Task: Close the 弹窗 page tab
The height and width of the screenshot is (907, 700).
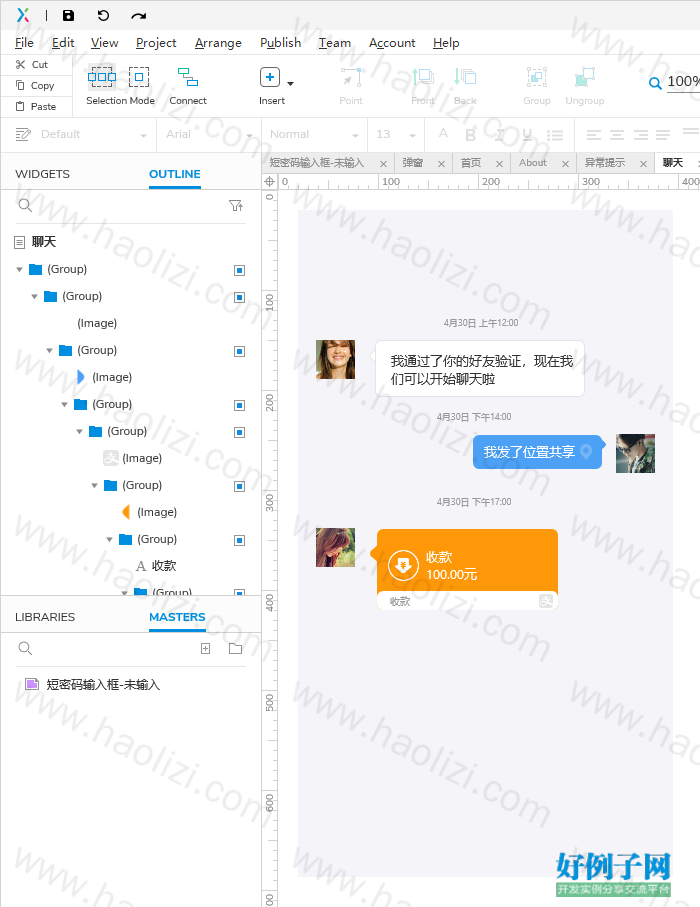Action: 441,164
